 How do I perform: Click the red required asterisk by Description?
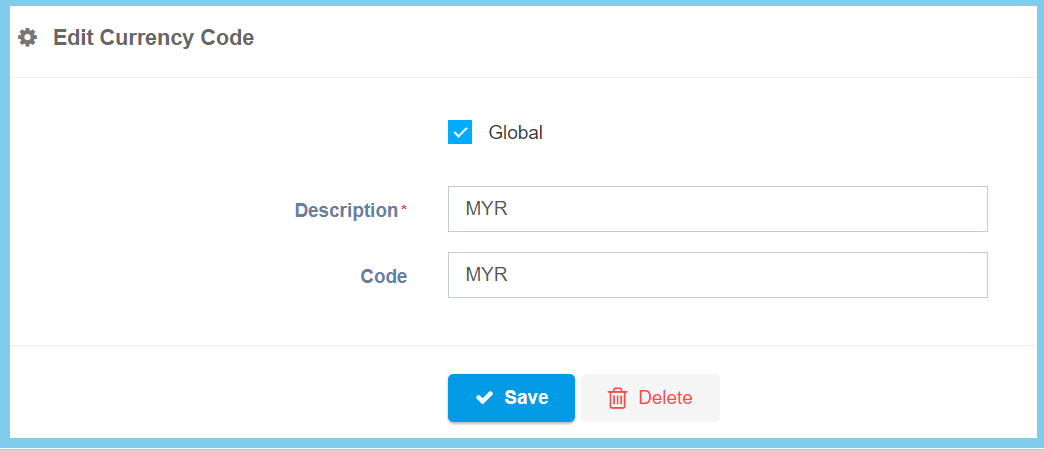404,208
